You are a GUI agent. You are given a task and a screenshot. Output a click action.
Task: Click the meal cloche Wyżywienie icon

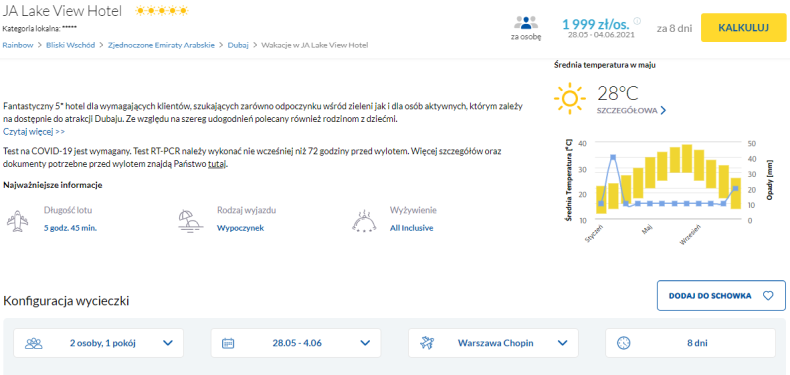tap(363, 220)
